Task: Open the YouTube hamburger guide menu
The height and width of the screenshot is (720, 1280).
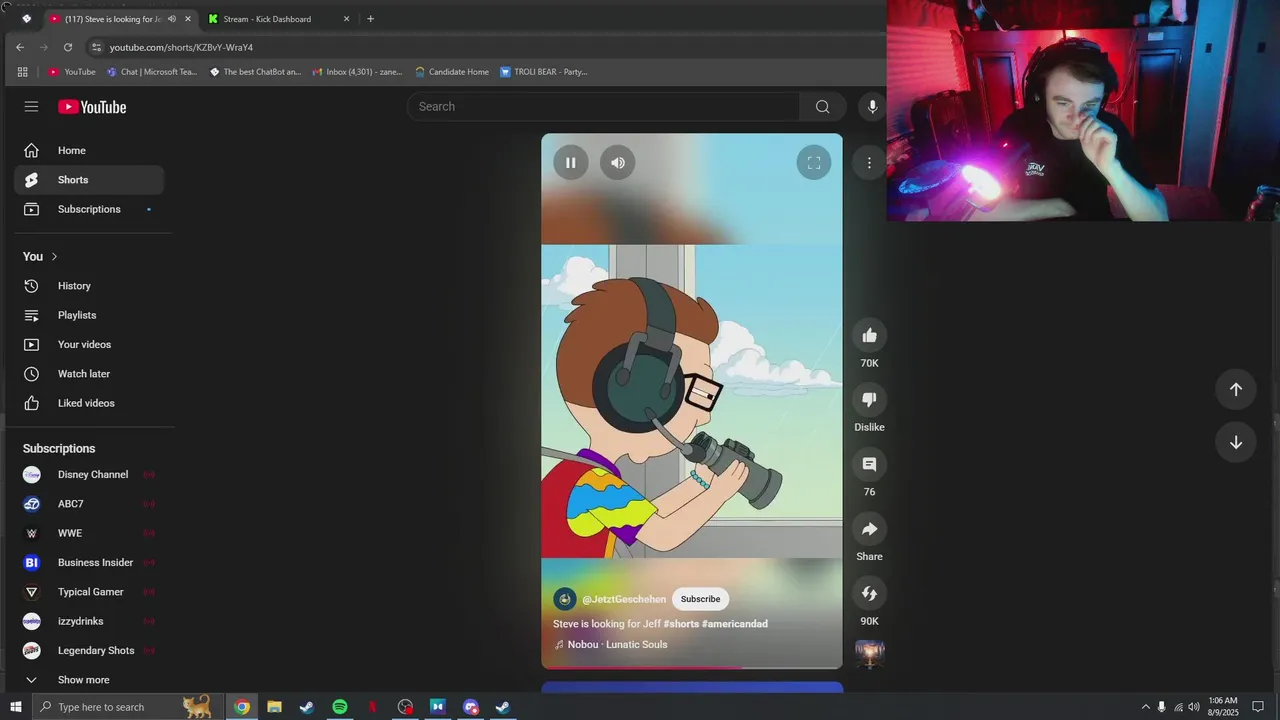Action: (x=31, y=107)
